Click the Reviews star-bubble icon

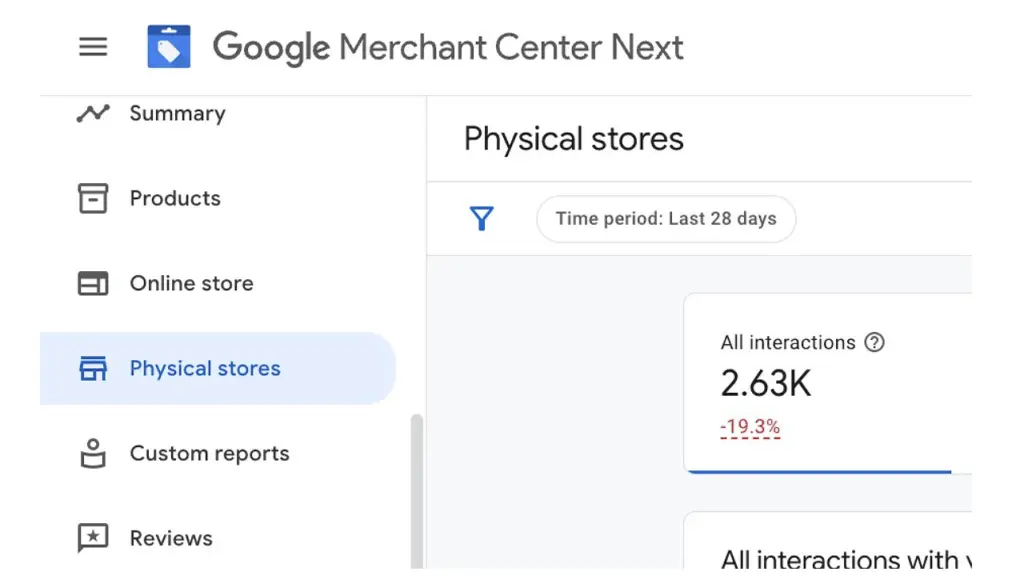pyautogui.click(x=93, y=538)
